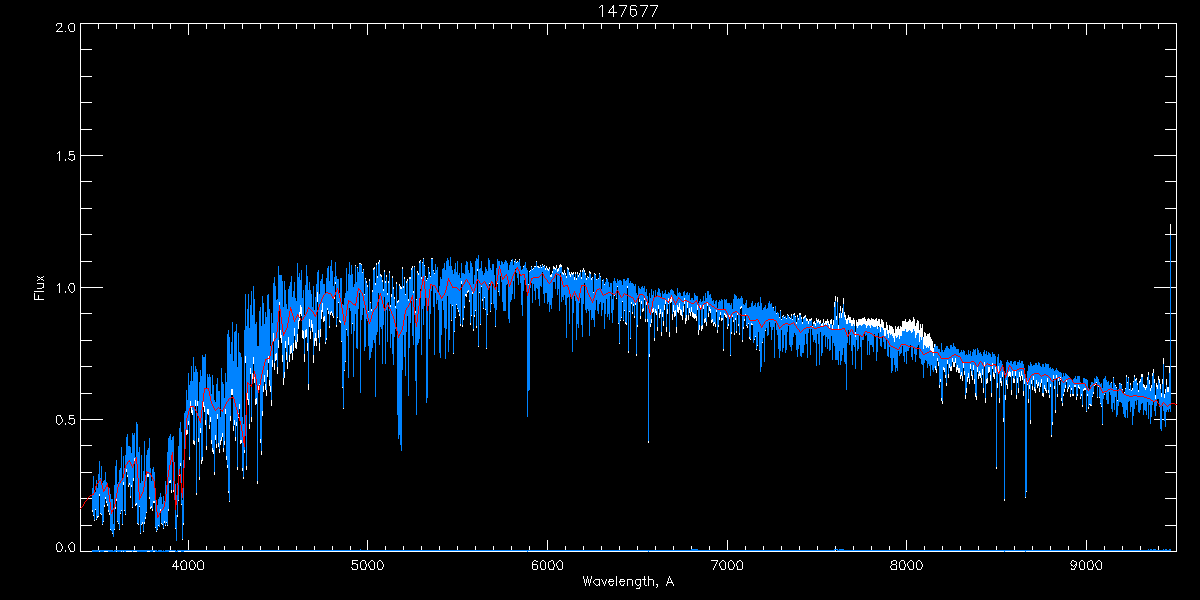The width and height of the screenshot is (1200, 600).
Task: Select the Flux axis label
Action: (x=39, y=288)
